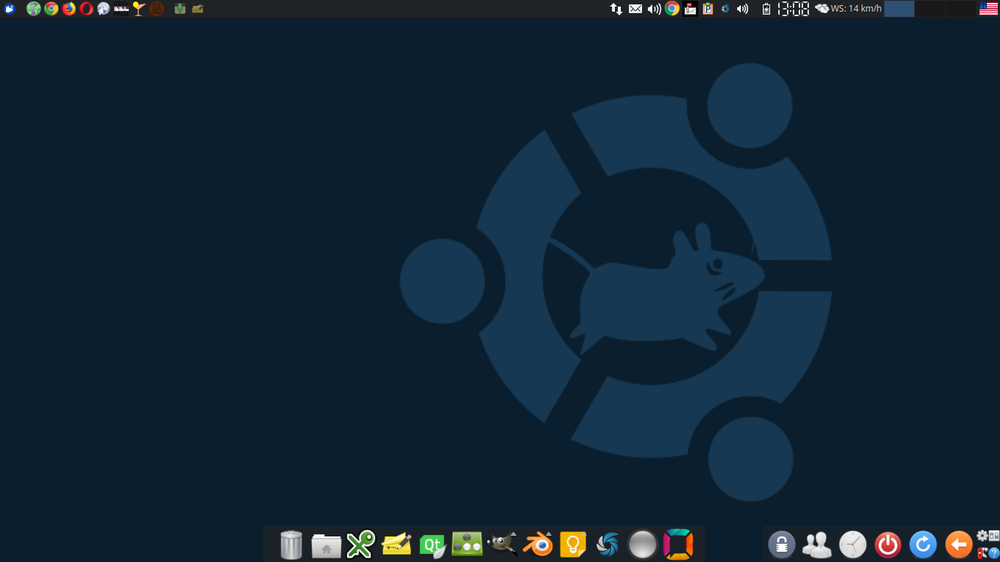Open the Home folder in the dock
Image resolution: width=1000 pixels, height=562 pixels.
(x=326, y=546)
